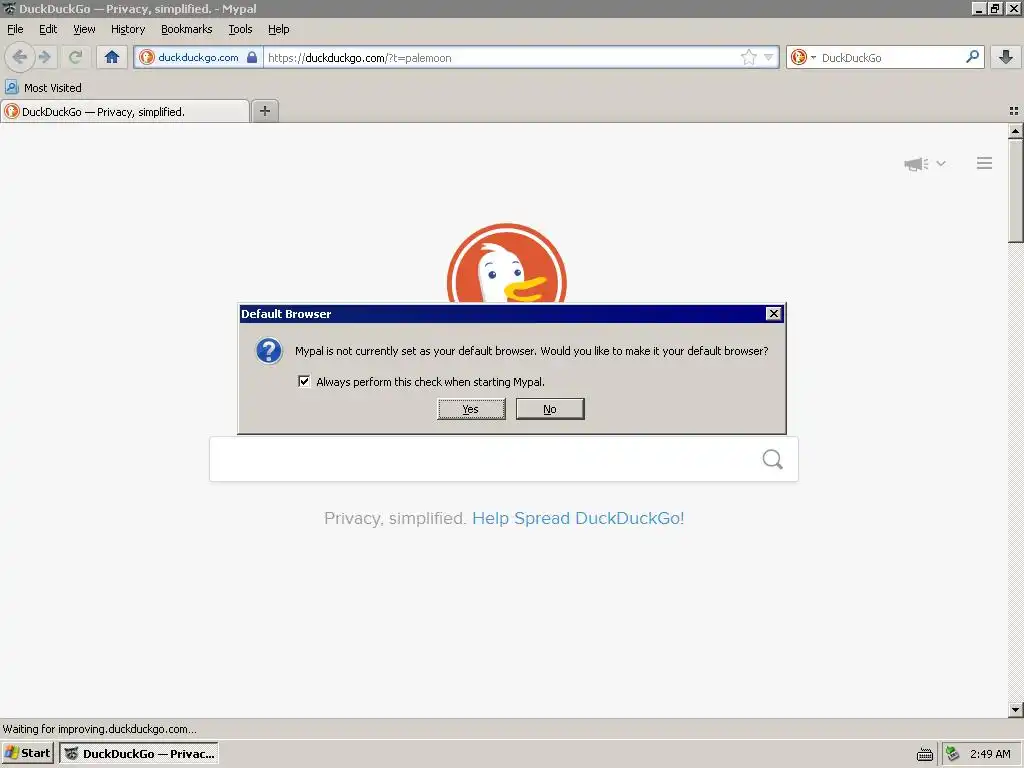1024x768 pixels.
Task: Click the vertical scrollbar down arrow
Action: pyautogui.click(x=1015, y=709)
